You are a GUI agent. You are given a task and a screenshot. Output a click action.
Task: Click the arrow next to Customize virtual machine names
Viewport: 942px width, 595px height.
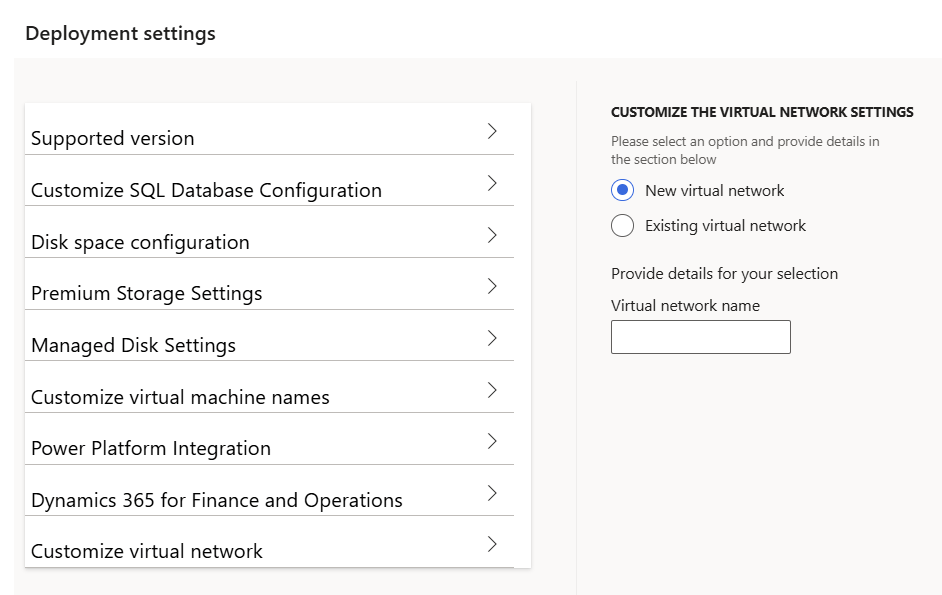[x=492, y=390]
